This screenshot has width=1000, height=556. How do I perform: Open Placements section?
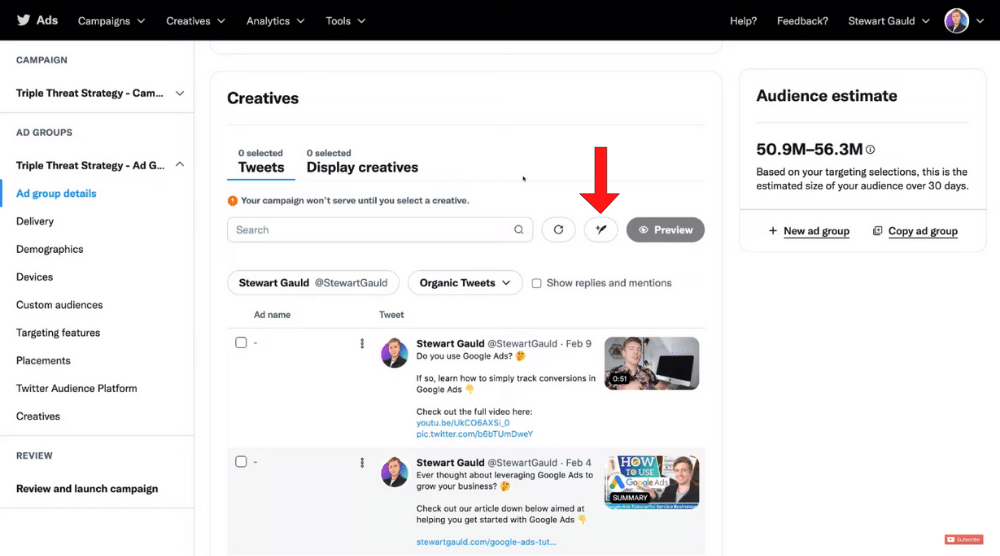click(x=43, y=360)
